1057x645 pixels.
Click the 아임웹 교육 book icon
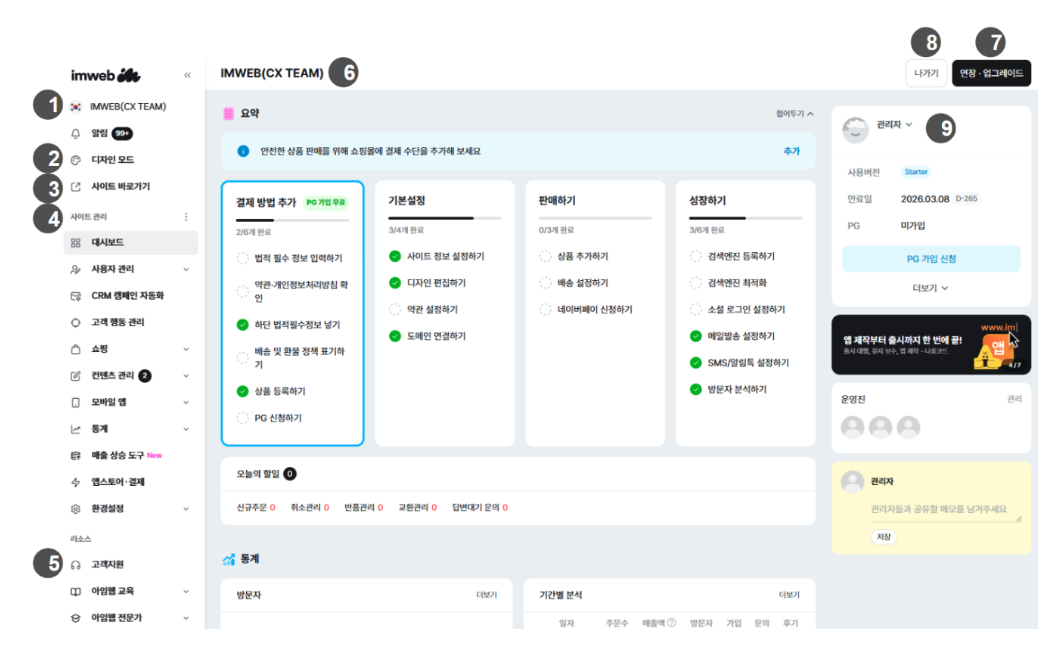coord(76,591)
